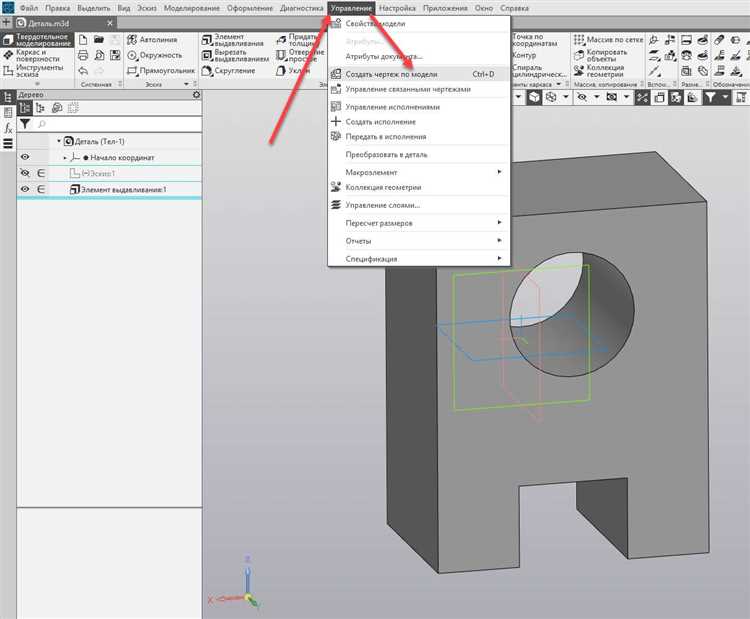Undo the last action with the back arrow
The image size is (750, 619).
coord(83,71)
